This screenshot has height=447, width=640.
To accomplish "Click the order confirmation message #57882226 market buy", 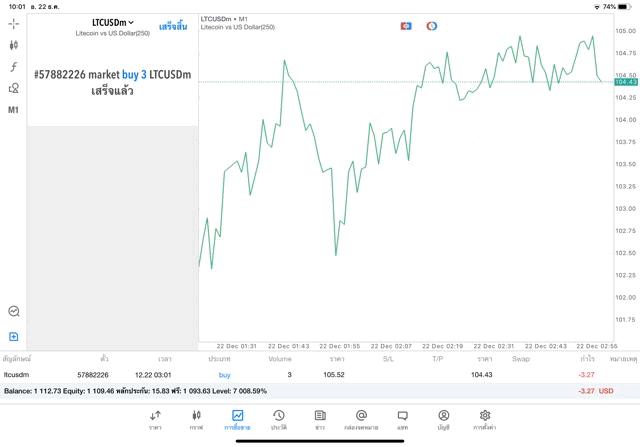I will point(112,82).
